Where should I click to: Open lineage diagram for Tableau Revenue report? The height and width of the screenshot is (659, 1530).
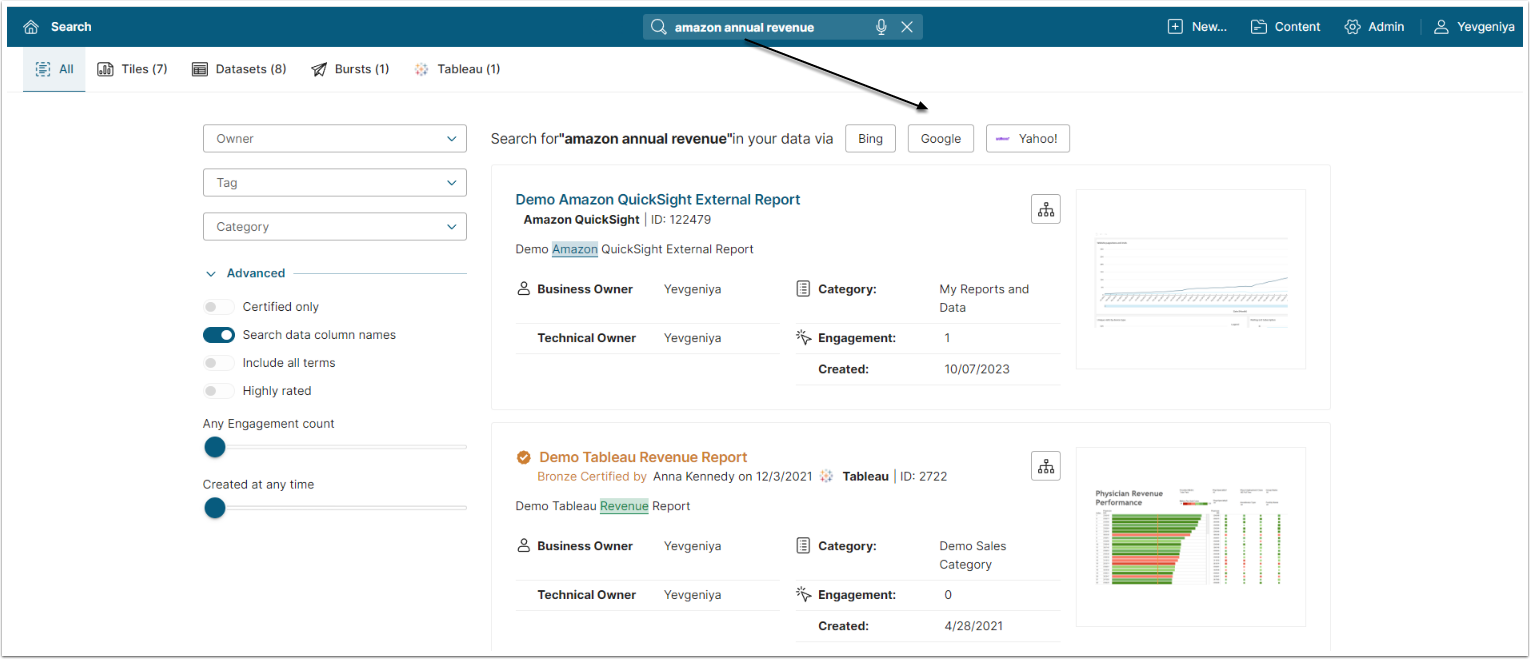pyautogui.click(x=1045, y=466)
